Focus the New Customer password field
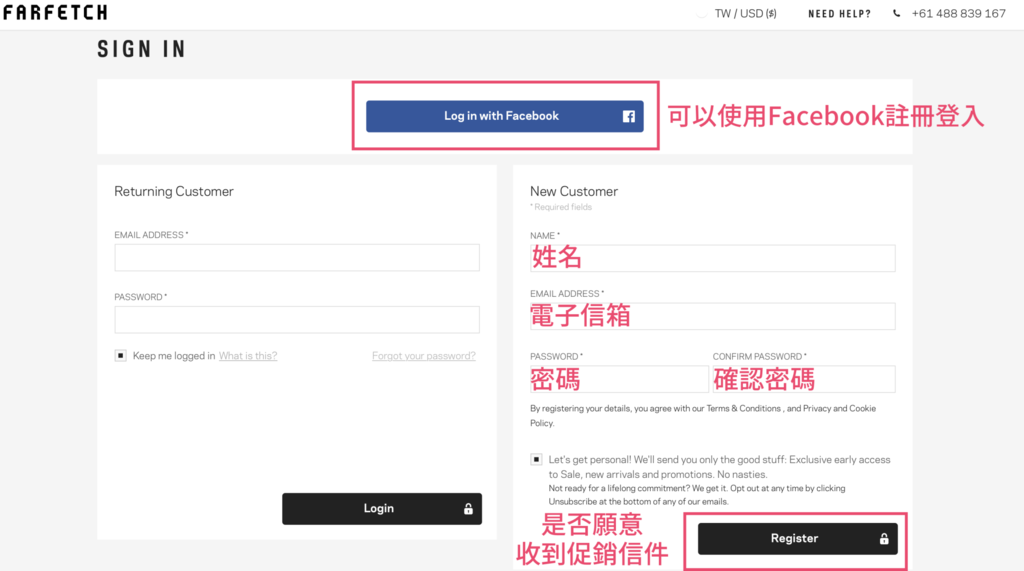Viewport: 1024px width, 571px height. [x=619, y=379]
